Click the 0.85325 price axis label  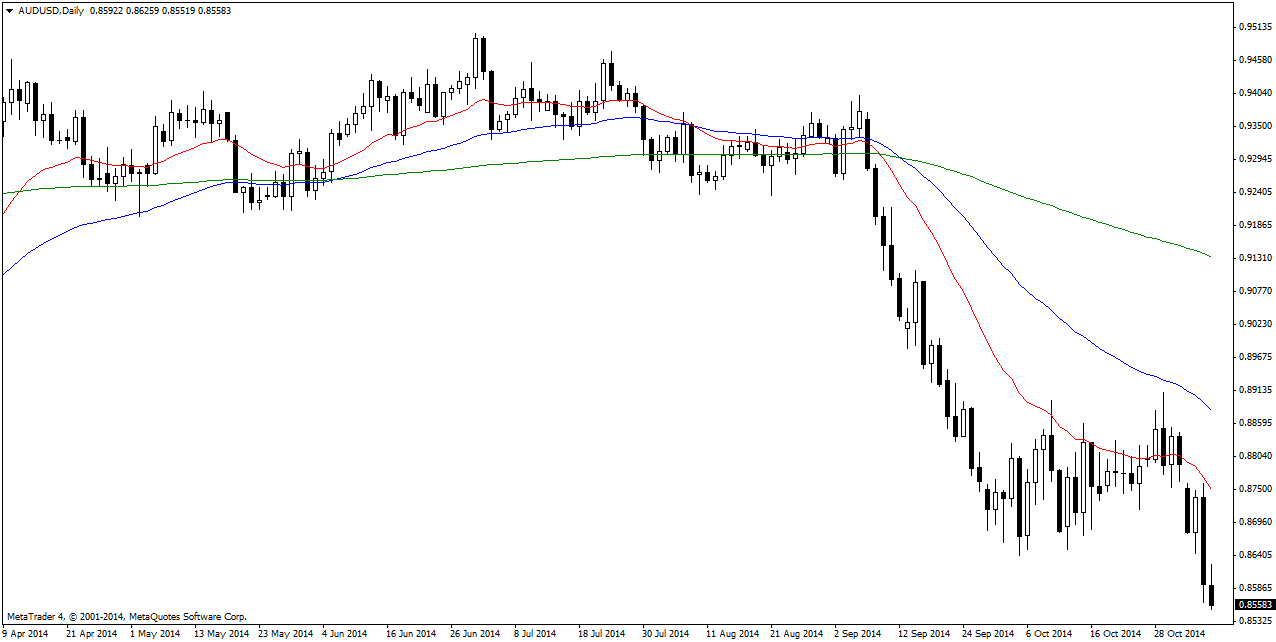[1254, 621]
